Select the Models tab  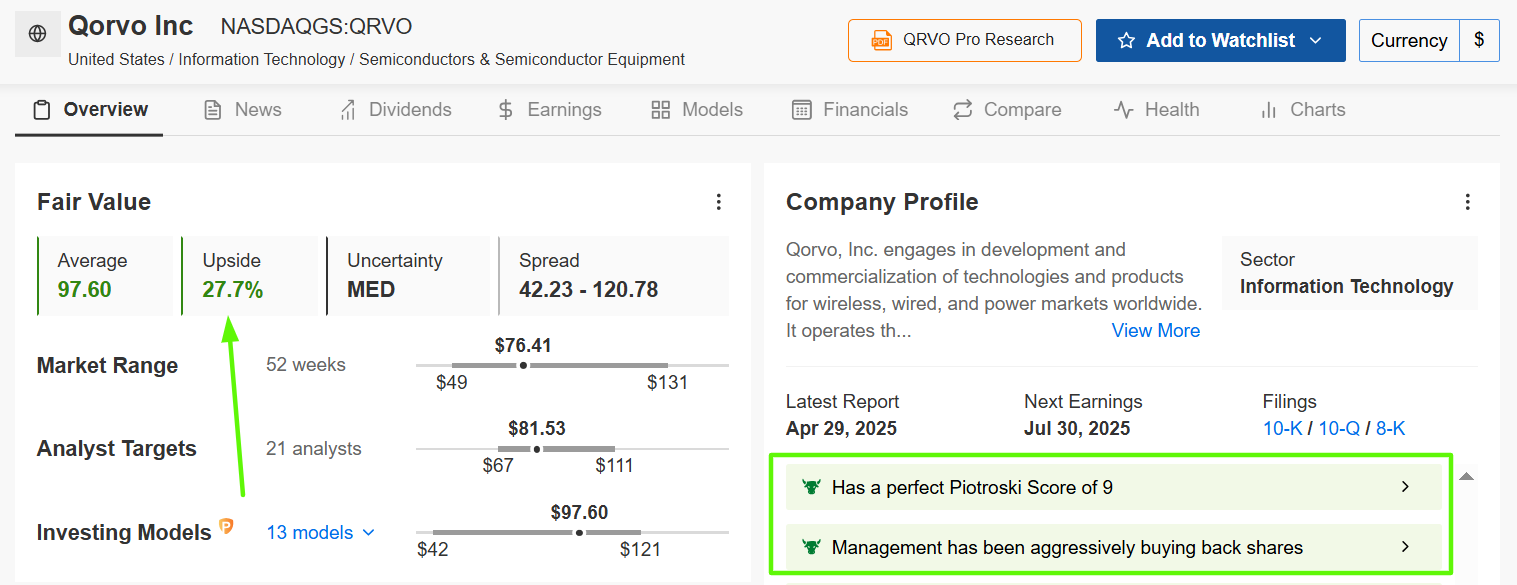[x=696, y=110]
